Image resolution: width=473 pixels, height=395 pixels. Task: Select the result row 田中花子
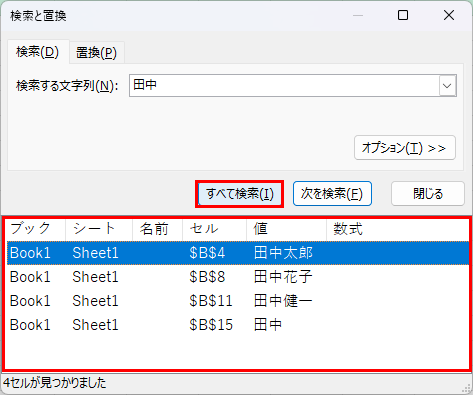[238, 277]
